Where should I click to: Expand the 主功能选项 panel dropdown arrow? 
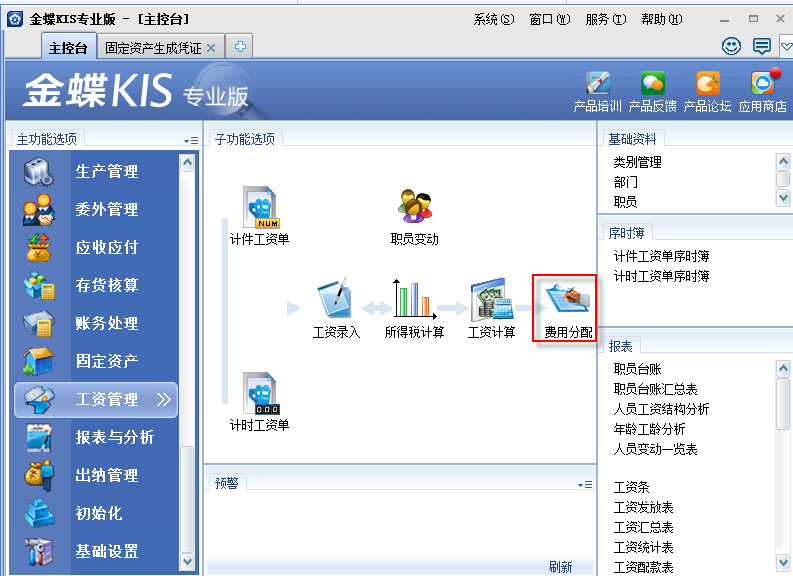coord(190,141)
